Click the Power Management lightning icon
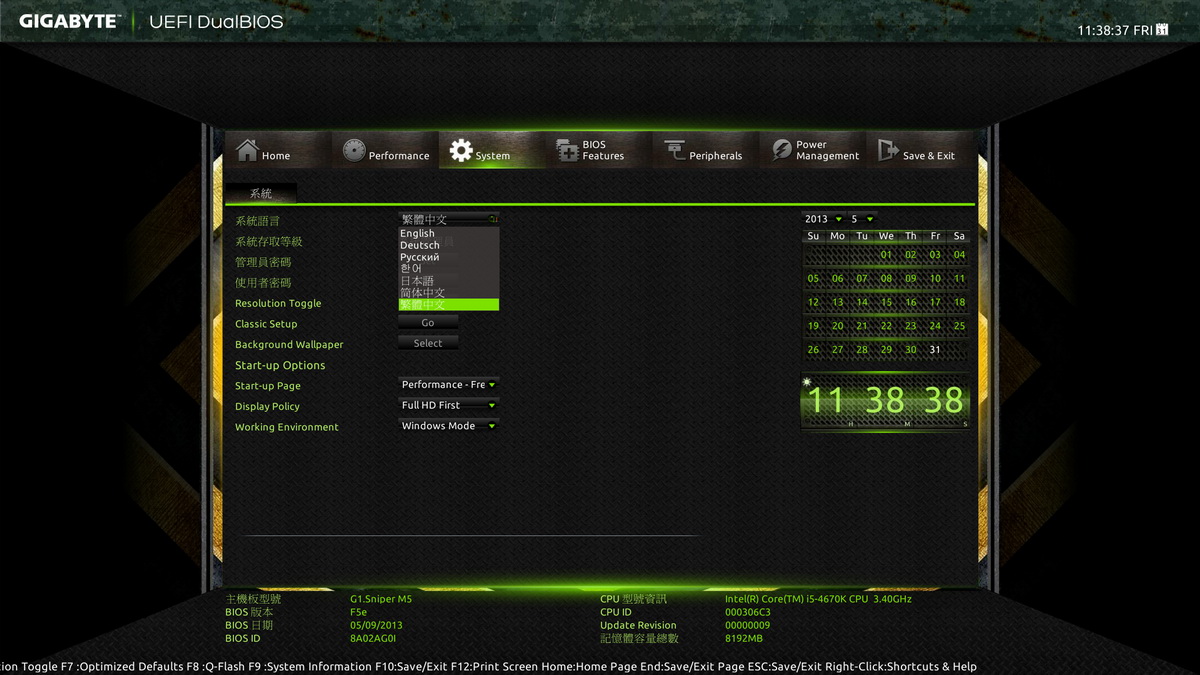The height and width of the screenshot is (675, 1200). [781, 150]
